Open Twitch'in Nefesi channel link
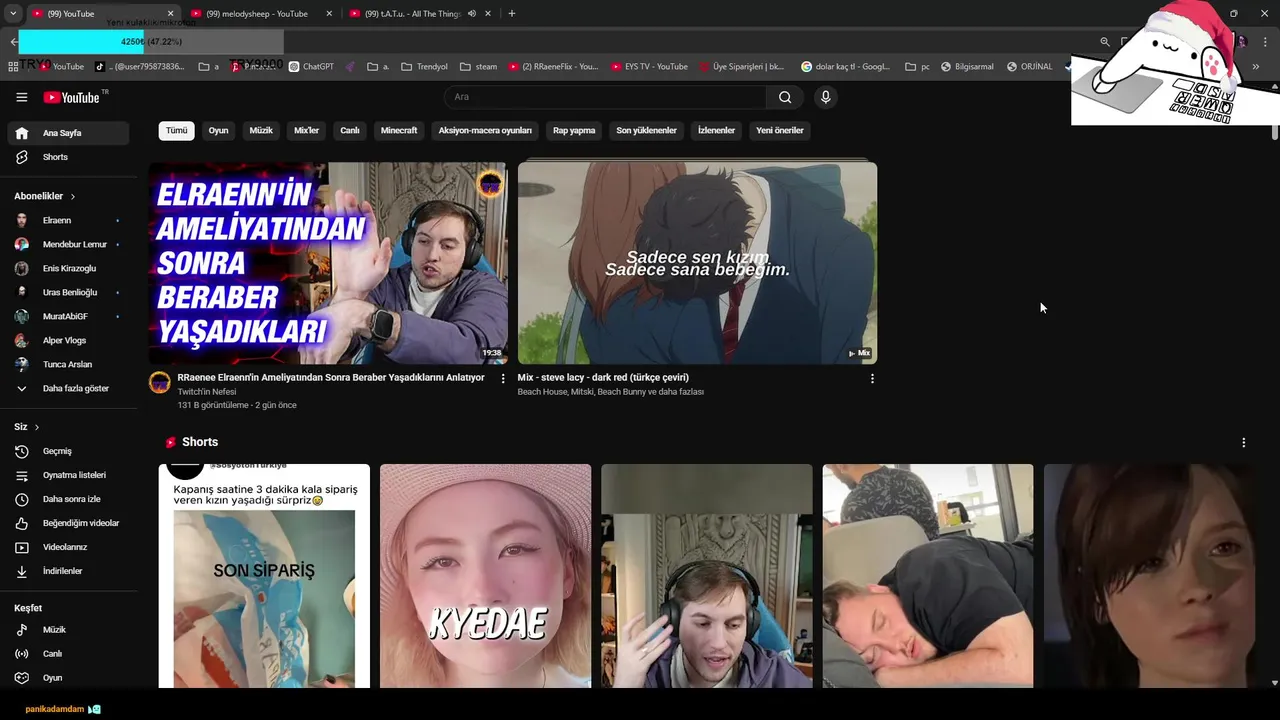Viewport: 1280px width, 720px height. tap(207, 392)
